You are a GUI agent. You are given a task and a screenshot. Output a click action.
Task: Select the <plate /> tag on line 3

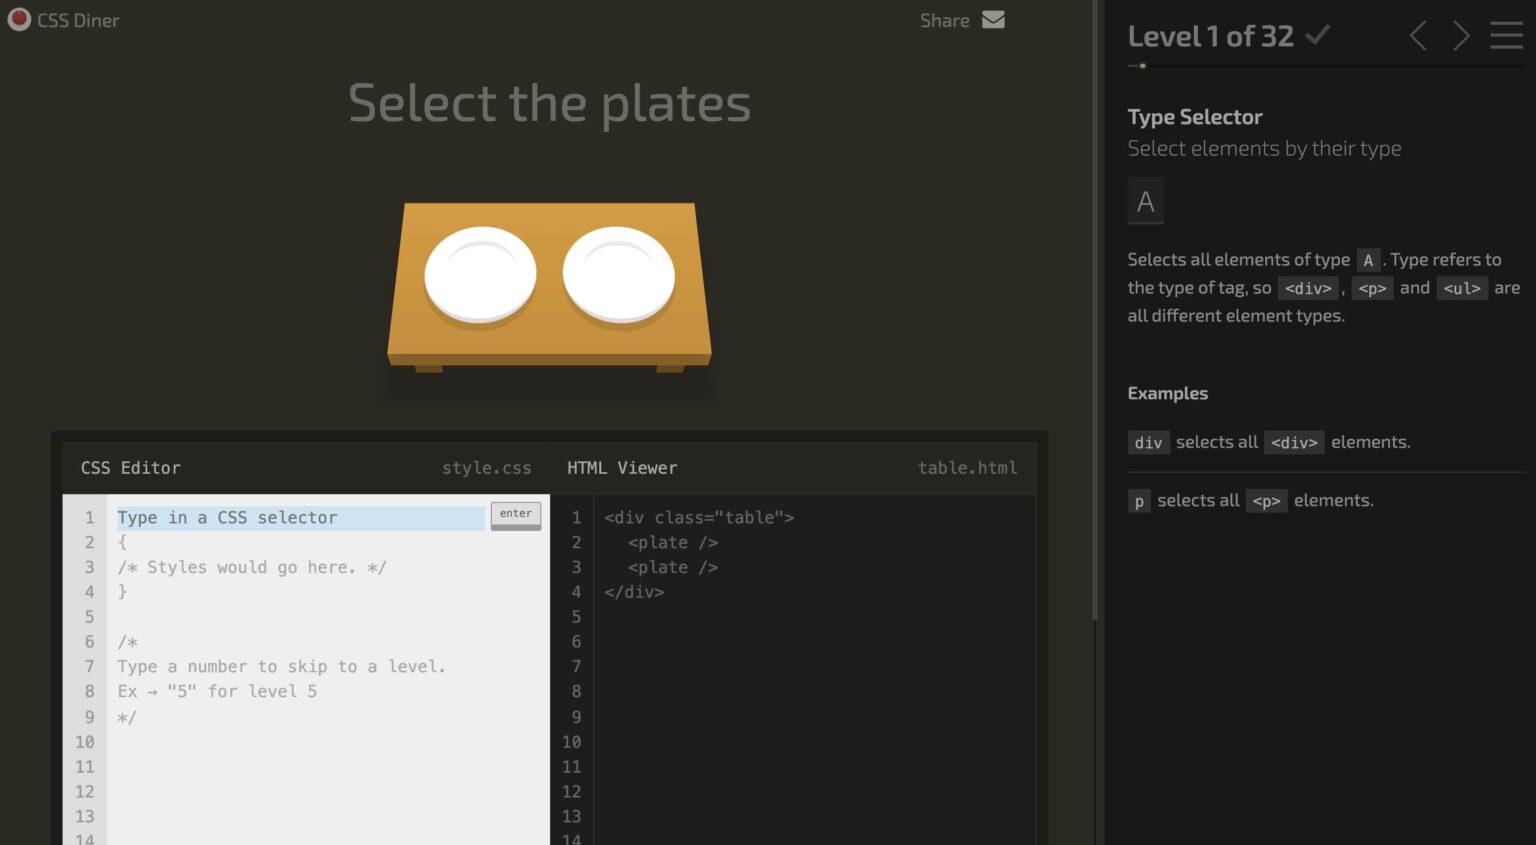(x=672, y=568)
